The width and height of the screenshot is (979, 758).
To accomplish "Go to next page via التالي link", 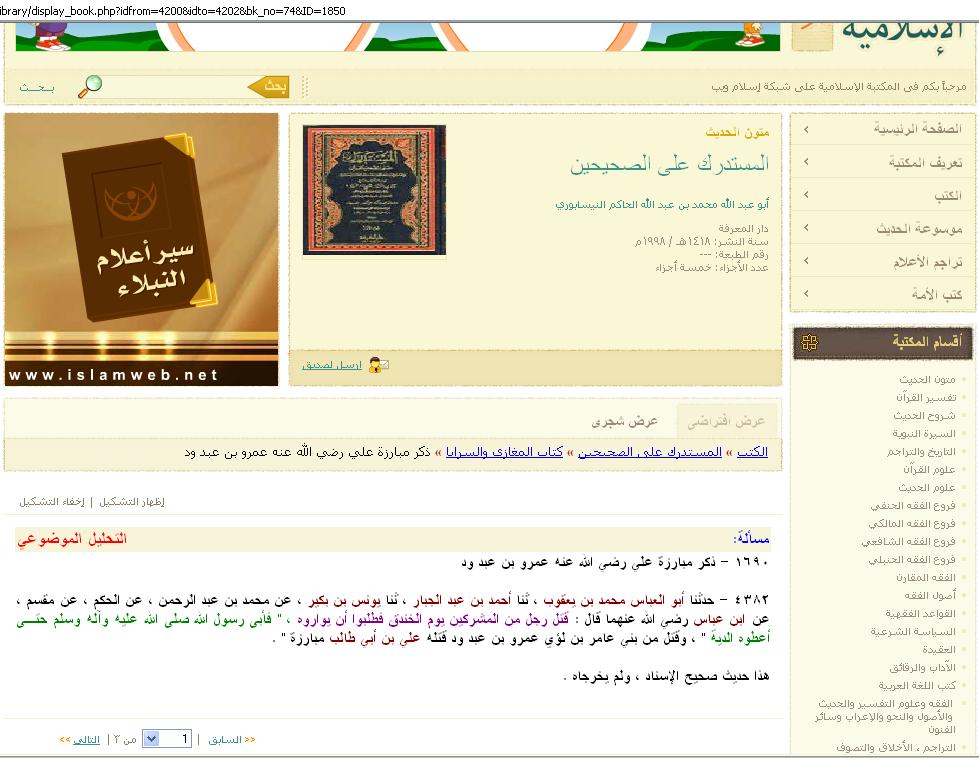I will (x=81, y=740).
